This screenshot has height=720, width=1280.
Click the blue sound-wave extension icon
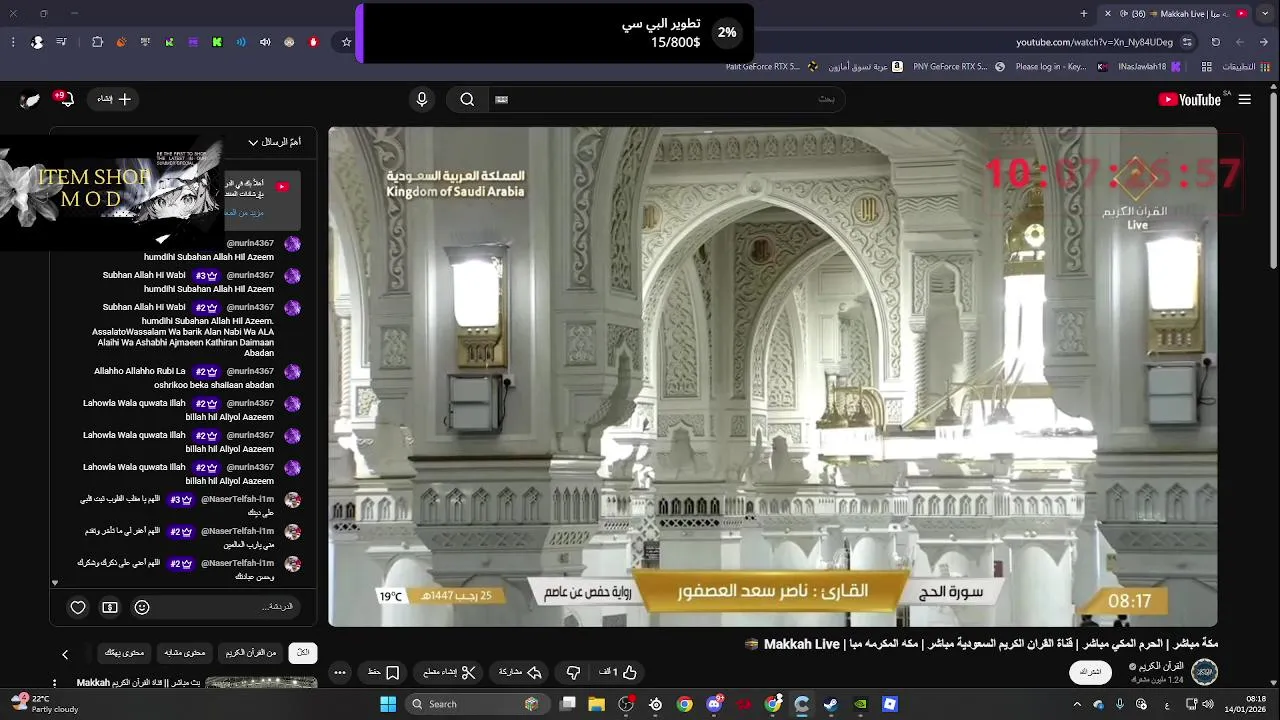tap(241, 42)
